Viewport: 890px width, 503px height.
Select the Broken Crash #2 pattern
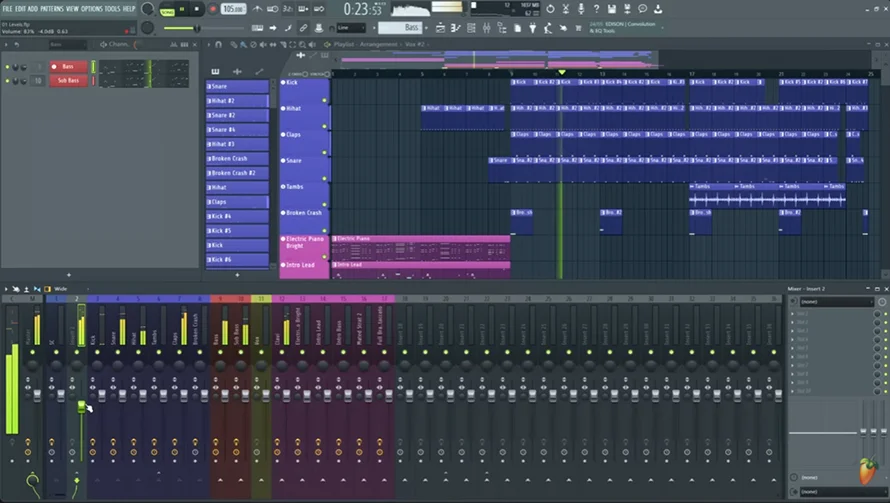point(237,173)
